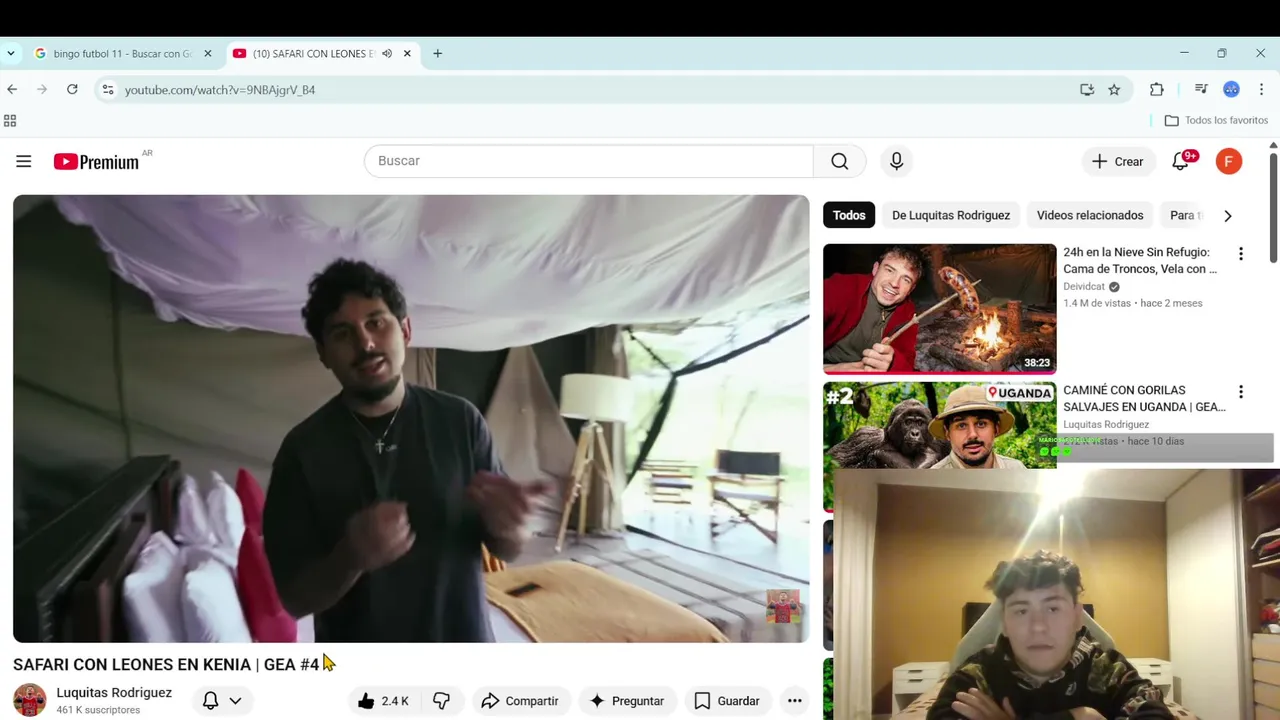This screenshot has height=720, width=1280.
Task: Open tab search dropdown arrow
Action: (x=11, y=54)
